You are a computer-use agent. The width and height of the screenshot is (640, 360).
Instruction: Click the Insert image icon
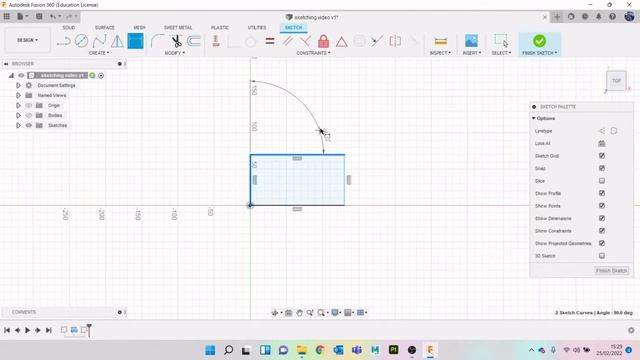coord(471,41)
